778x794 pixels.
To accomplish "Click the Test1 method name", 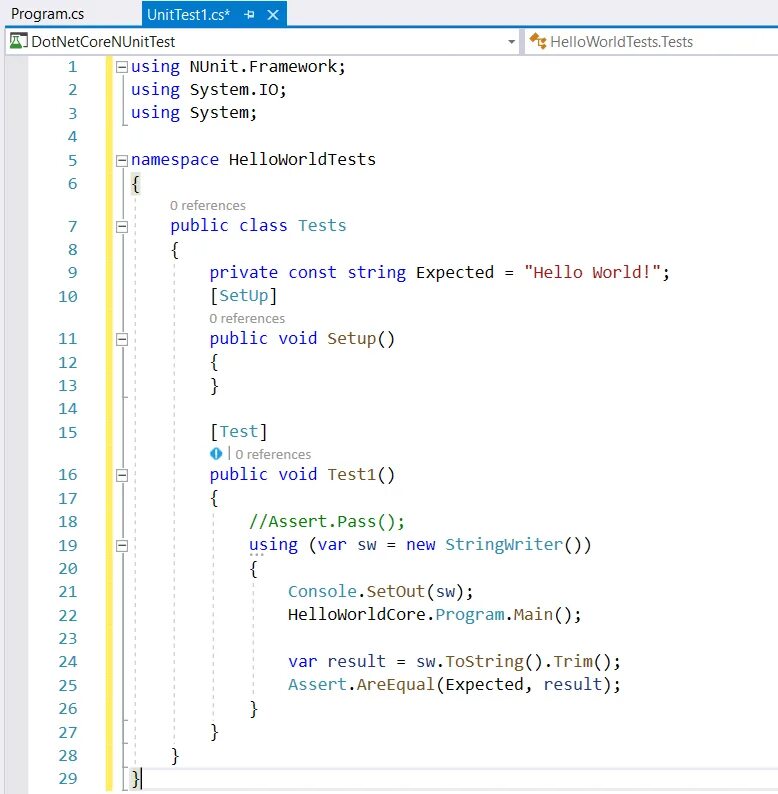I will (x=352, y=474).
